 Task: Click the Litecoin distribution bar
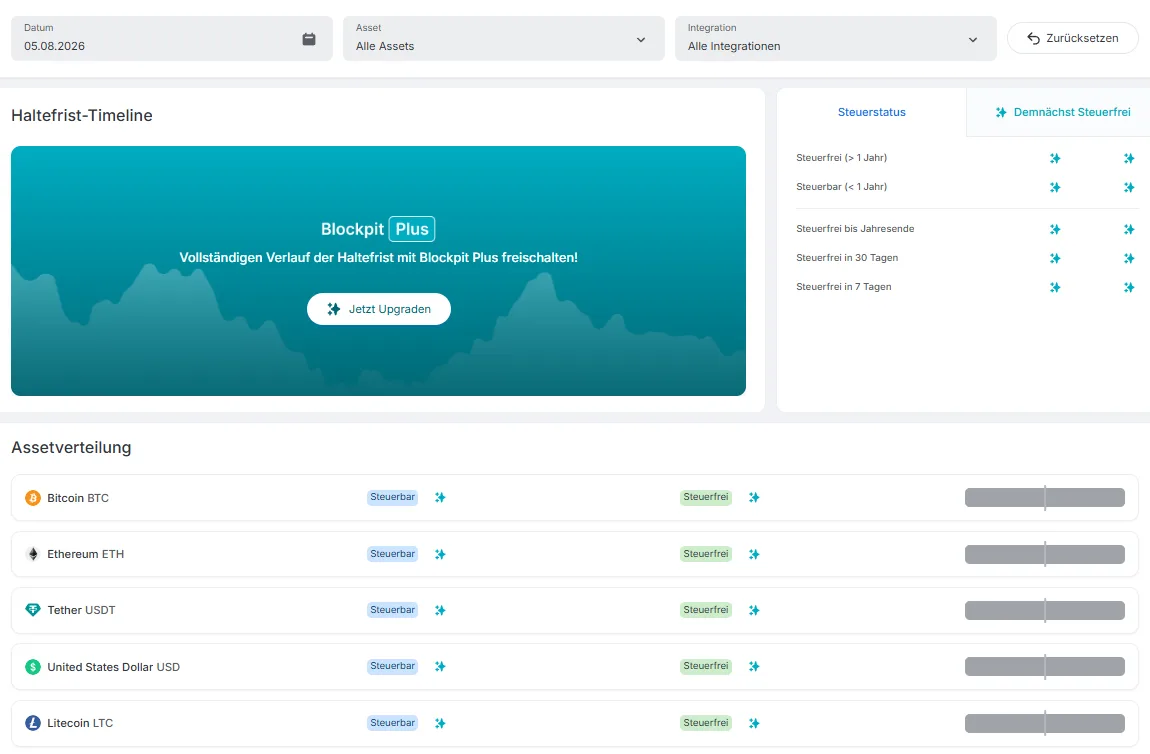coord(1044,723)
